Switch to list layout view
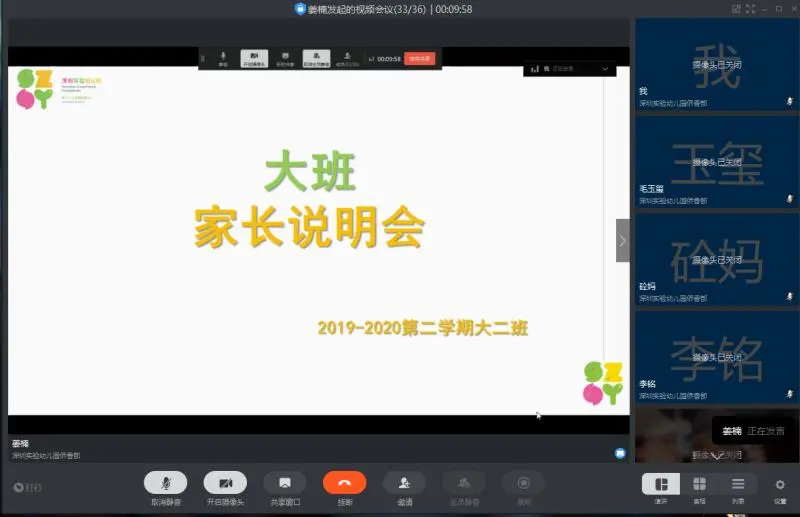Screen dimensions: 800x517 coord(738,484)
